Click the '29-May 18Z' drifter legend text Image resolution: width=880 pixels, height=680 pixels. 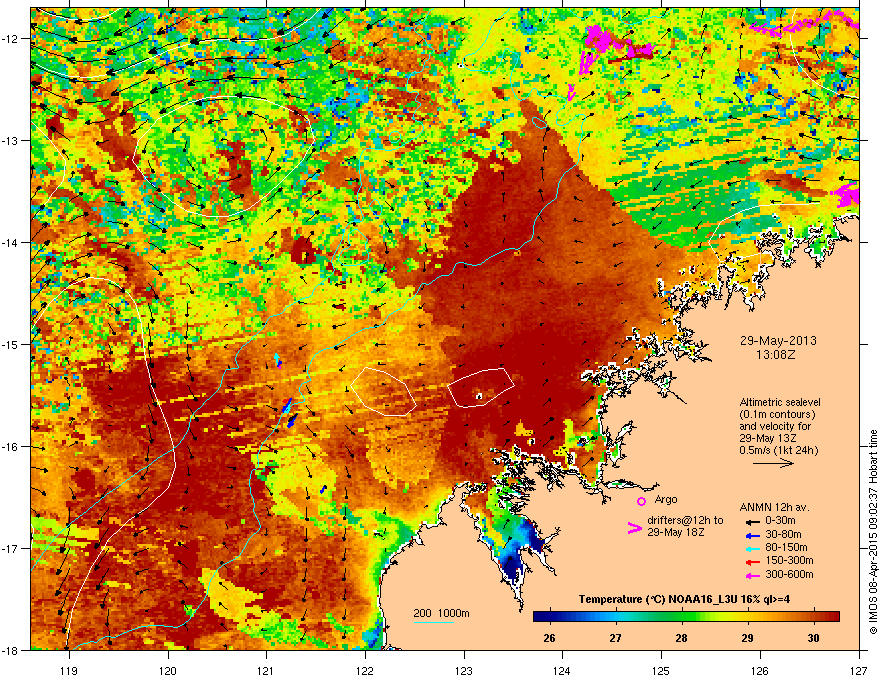pyautogui.click(x=676, y=532)
